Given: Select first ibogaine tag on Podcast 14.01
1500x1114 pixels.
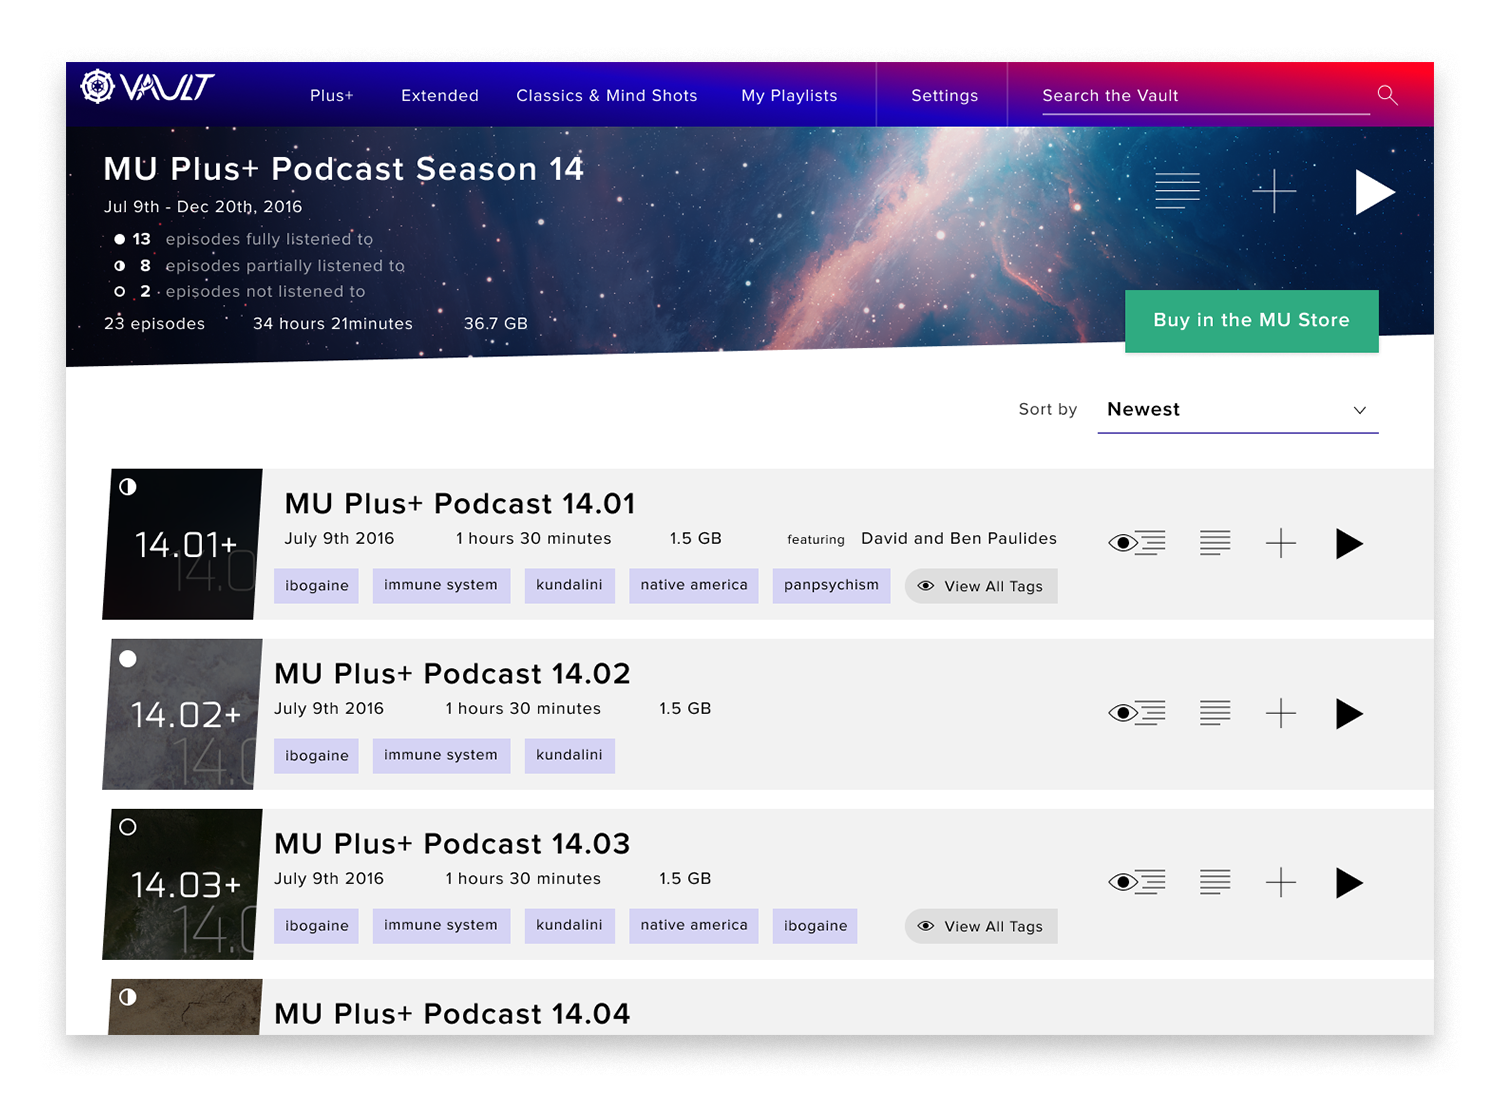Looking at the screenshot, I should pyautogui.click(x=317, y=585).
